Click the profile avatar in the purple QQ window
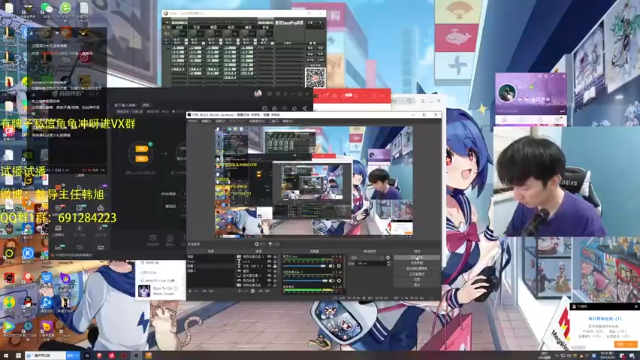This screenshot has height=360, width=640. 507,93
